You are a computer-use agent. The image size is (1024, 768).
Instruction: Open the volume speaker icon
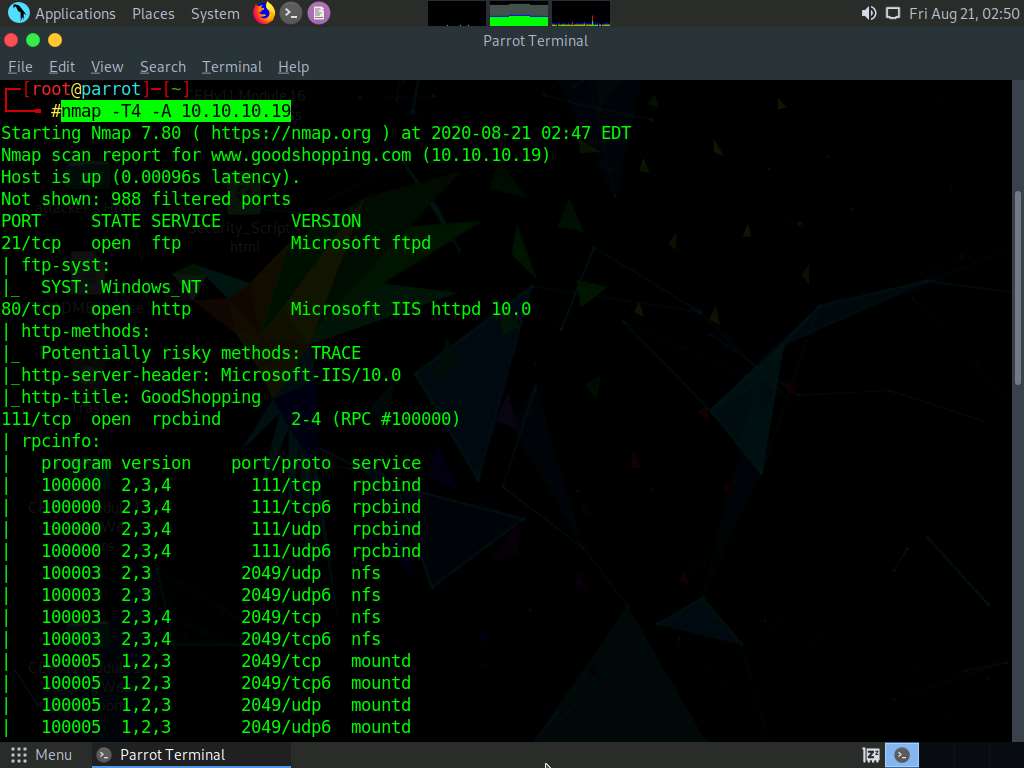point(869,14)
